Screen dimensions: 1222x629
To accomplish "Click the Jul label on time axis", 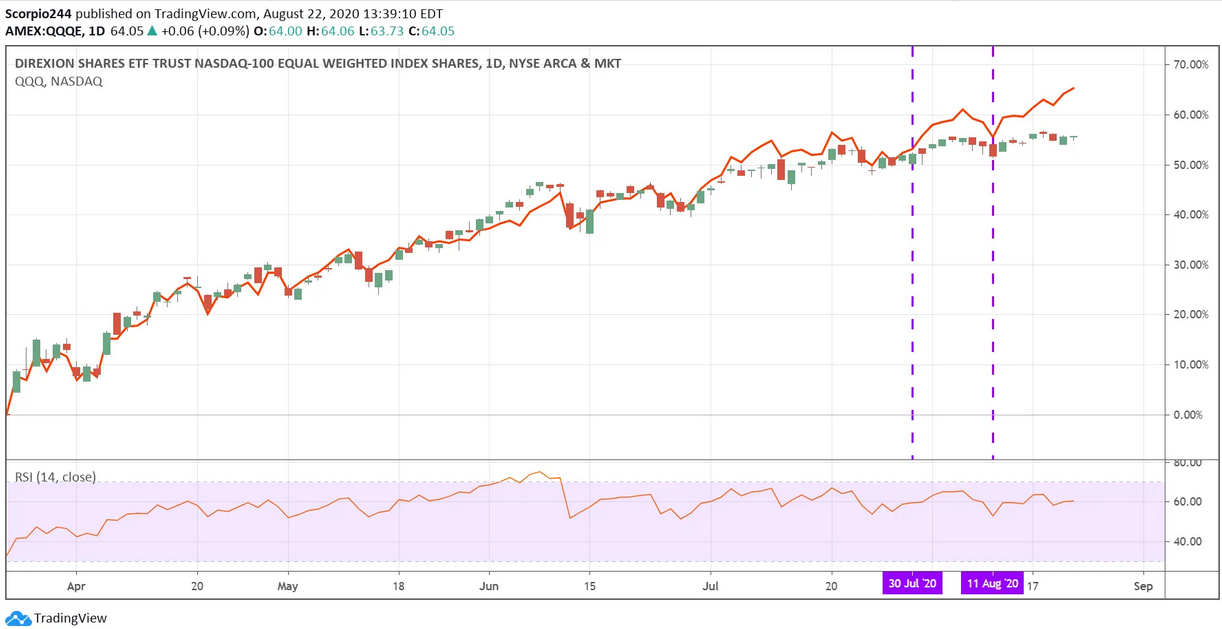I will tap(711, 585).
